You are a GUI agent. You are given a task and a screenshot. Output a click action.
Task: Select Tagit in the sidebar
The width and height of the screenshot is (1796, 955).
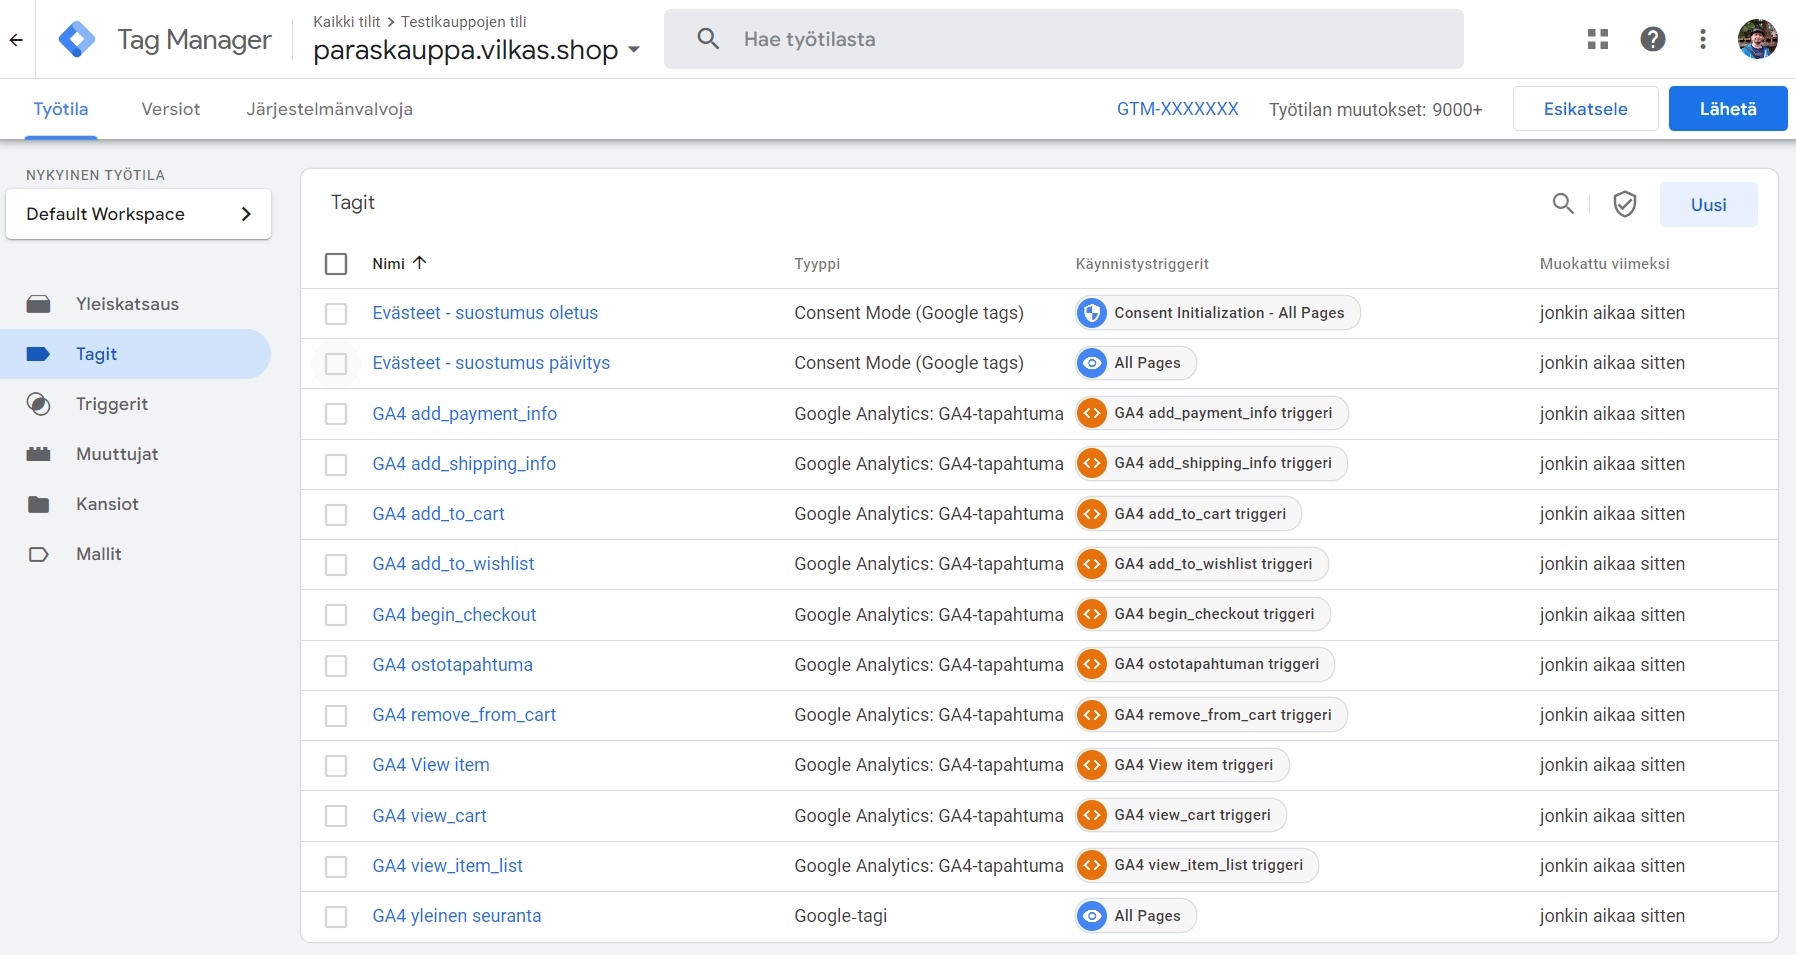[x=135, y=354]
